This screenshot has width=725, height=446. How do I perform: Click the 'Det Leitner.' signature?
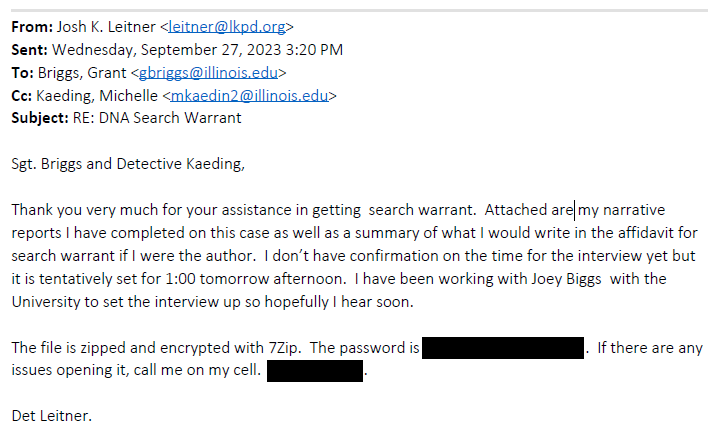pos(52,416)
